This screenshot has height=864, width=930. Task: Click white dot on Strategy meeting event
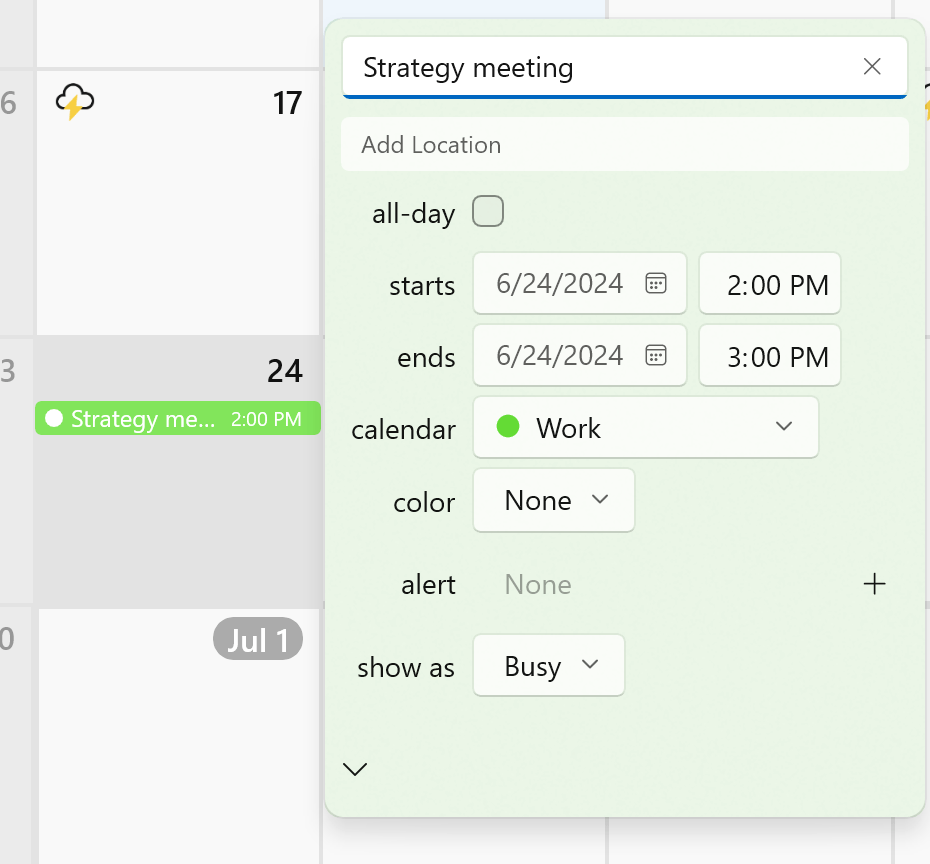pyautogui.click(x=54, y=418)
